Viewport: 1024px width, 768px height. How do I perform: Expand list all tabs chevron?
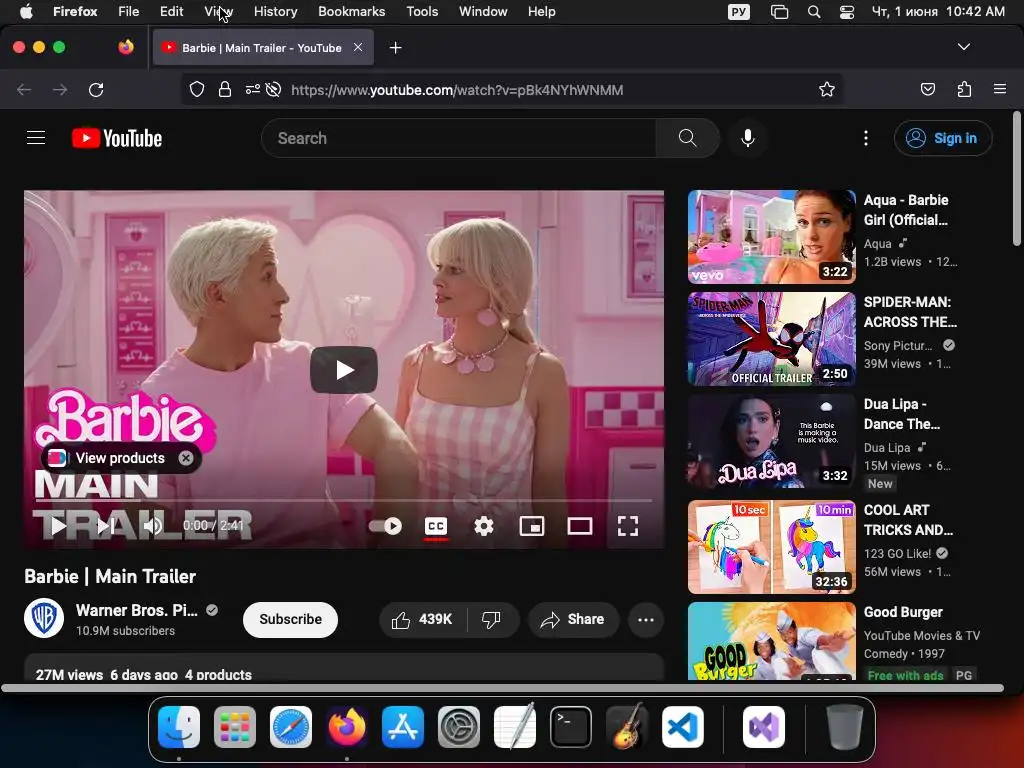click(964, 47)
